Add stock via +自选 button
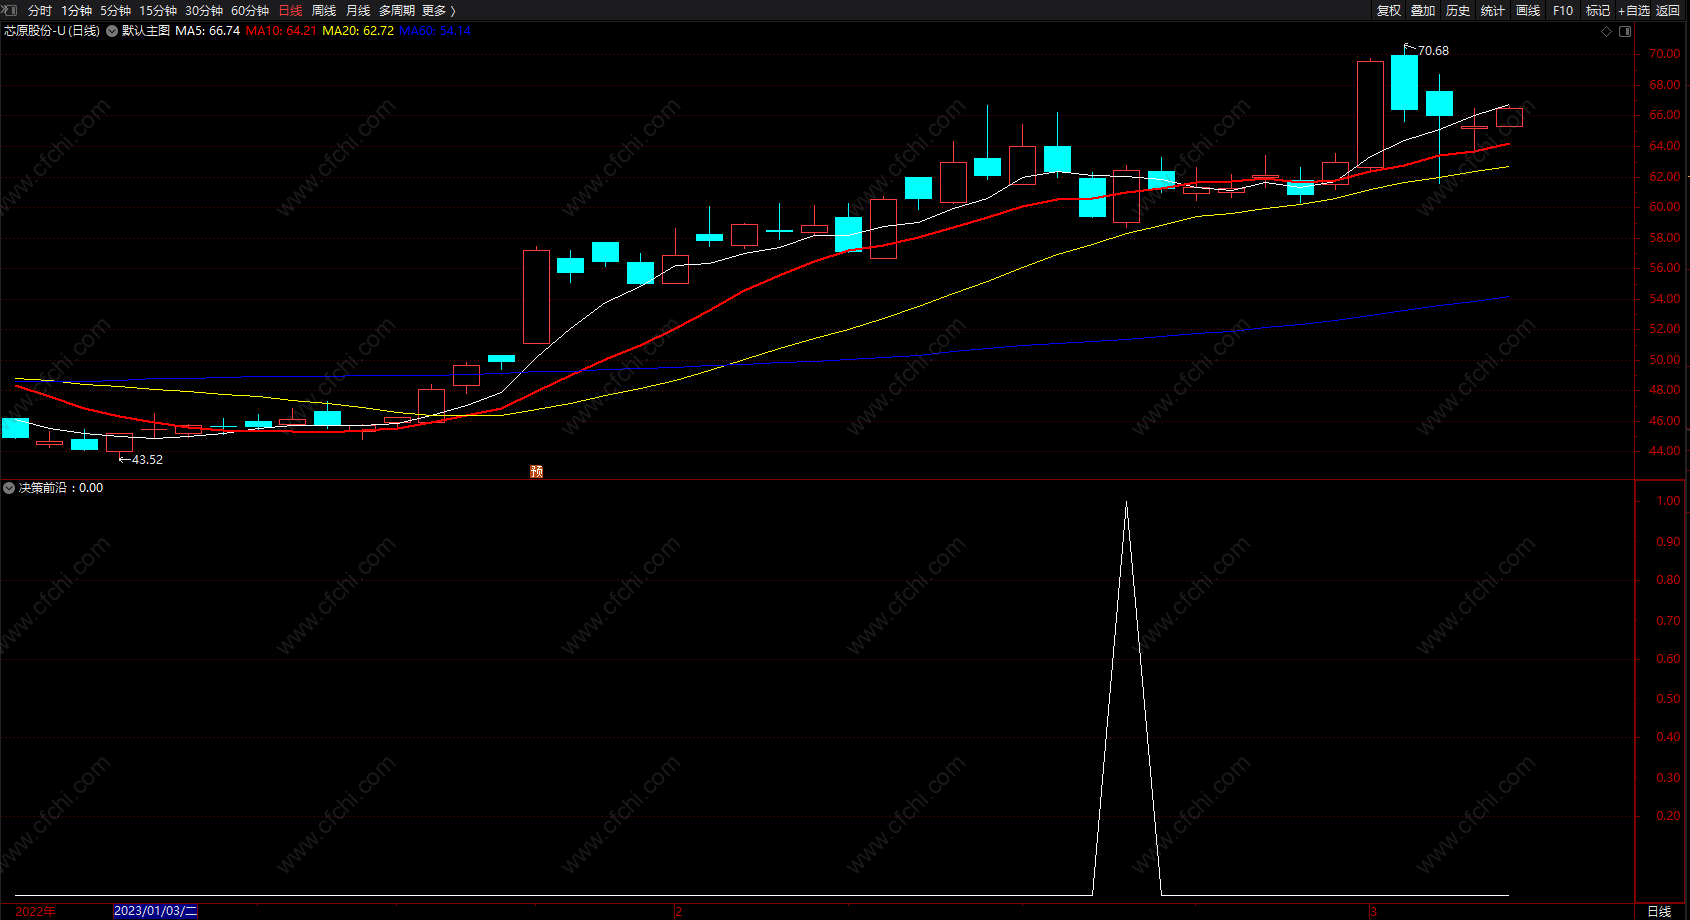The image size is (1690, 920). (1634, 10)
